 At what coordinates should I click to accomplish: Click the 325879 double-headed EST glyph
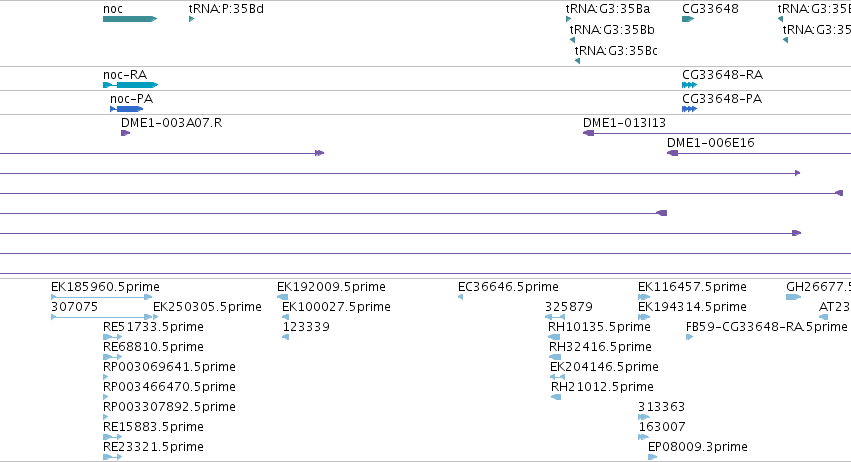pyautogui.click(x=555, y=317)
